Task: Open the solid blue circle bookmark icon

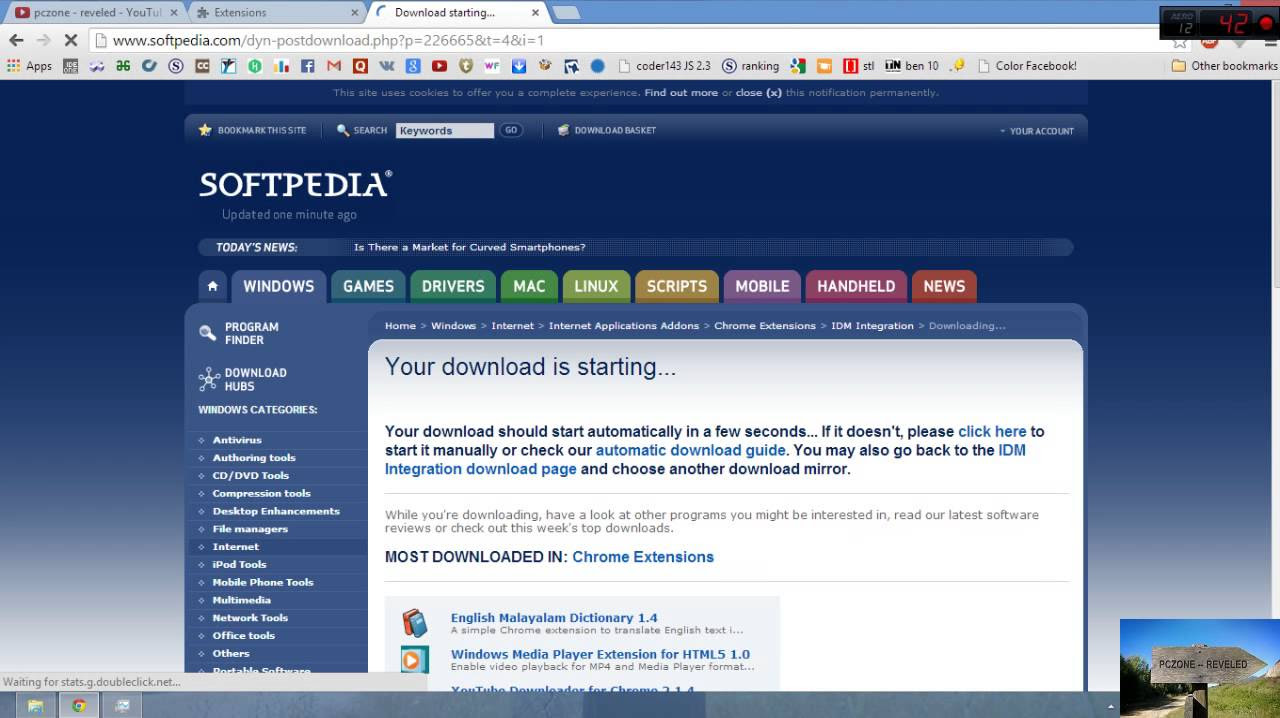Action: click(597, 66)
